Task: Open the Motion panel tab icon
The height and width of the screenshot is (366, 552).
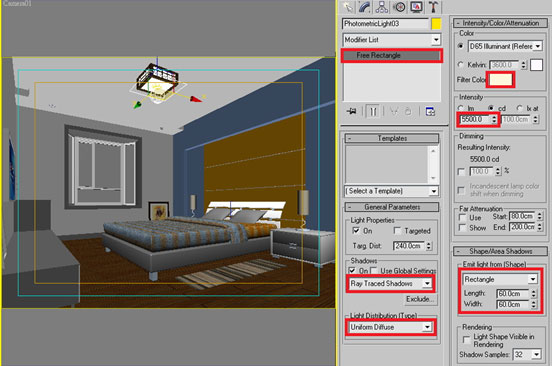Action: (x=399, y=7)
